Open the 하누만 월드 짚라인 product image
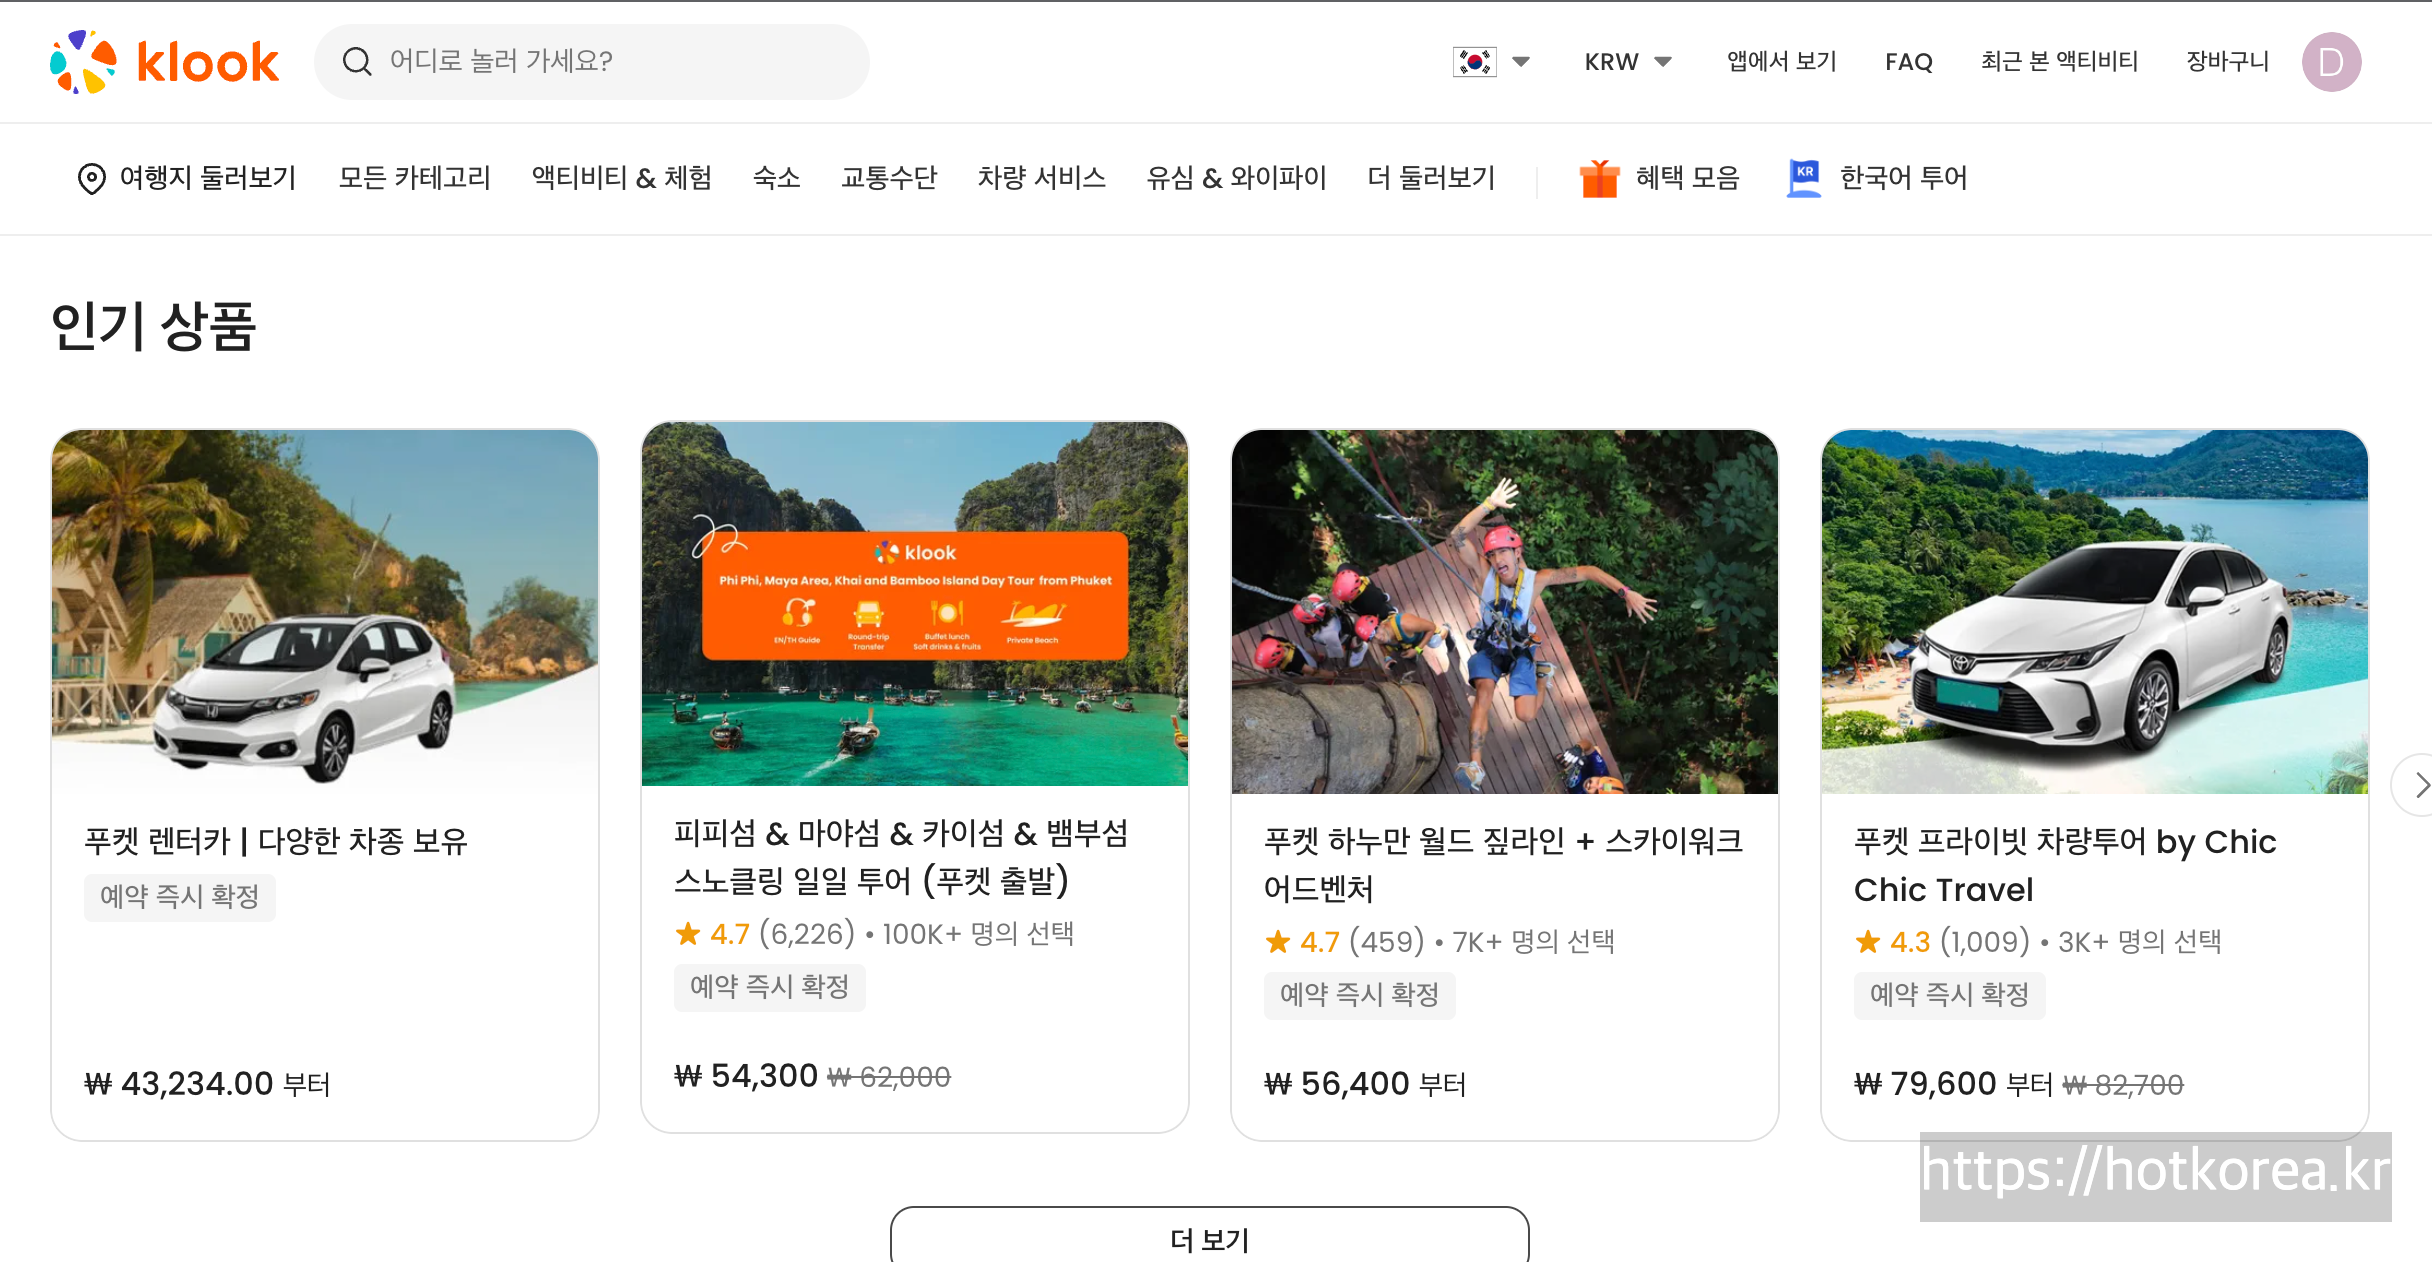The width and height of the screenshot is (2432, 1262). point(1504,612)
